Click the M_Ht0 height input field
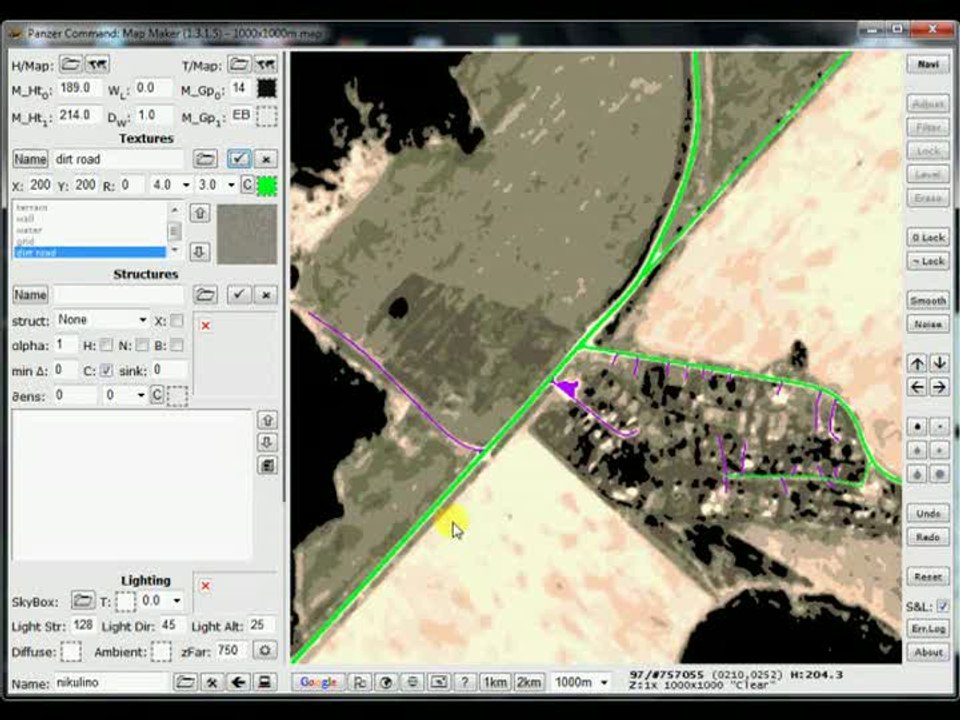The width and height of the screenshot is (960, 720). 80,88
